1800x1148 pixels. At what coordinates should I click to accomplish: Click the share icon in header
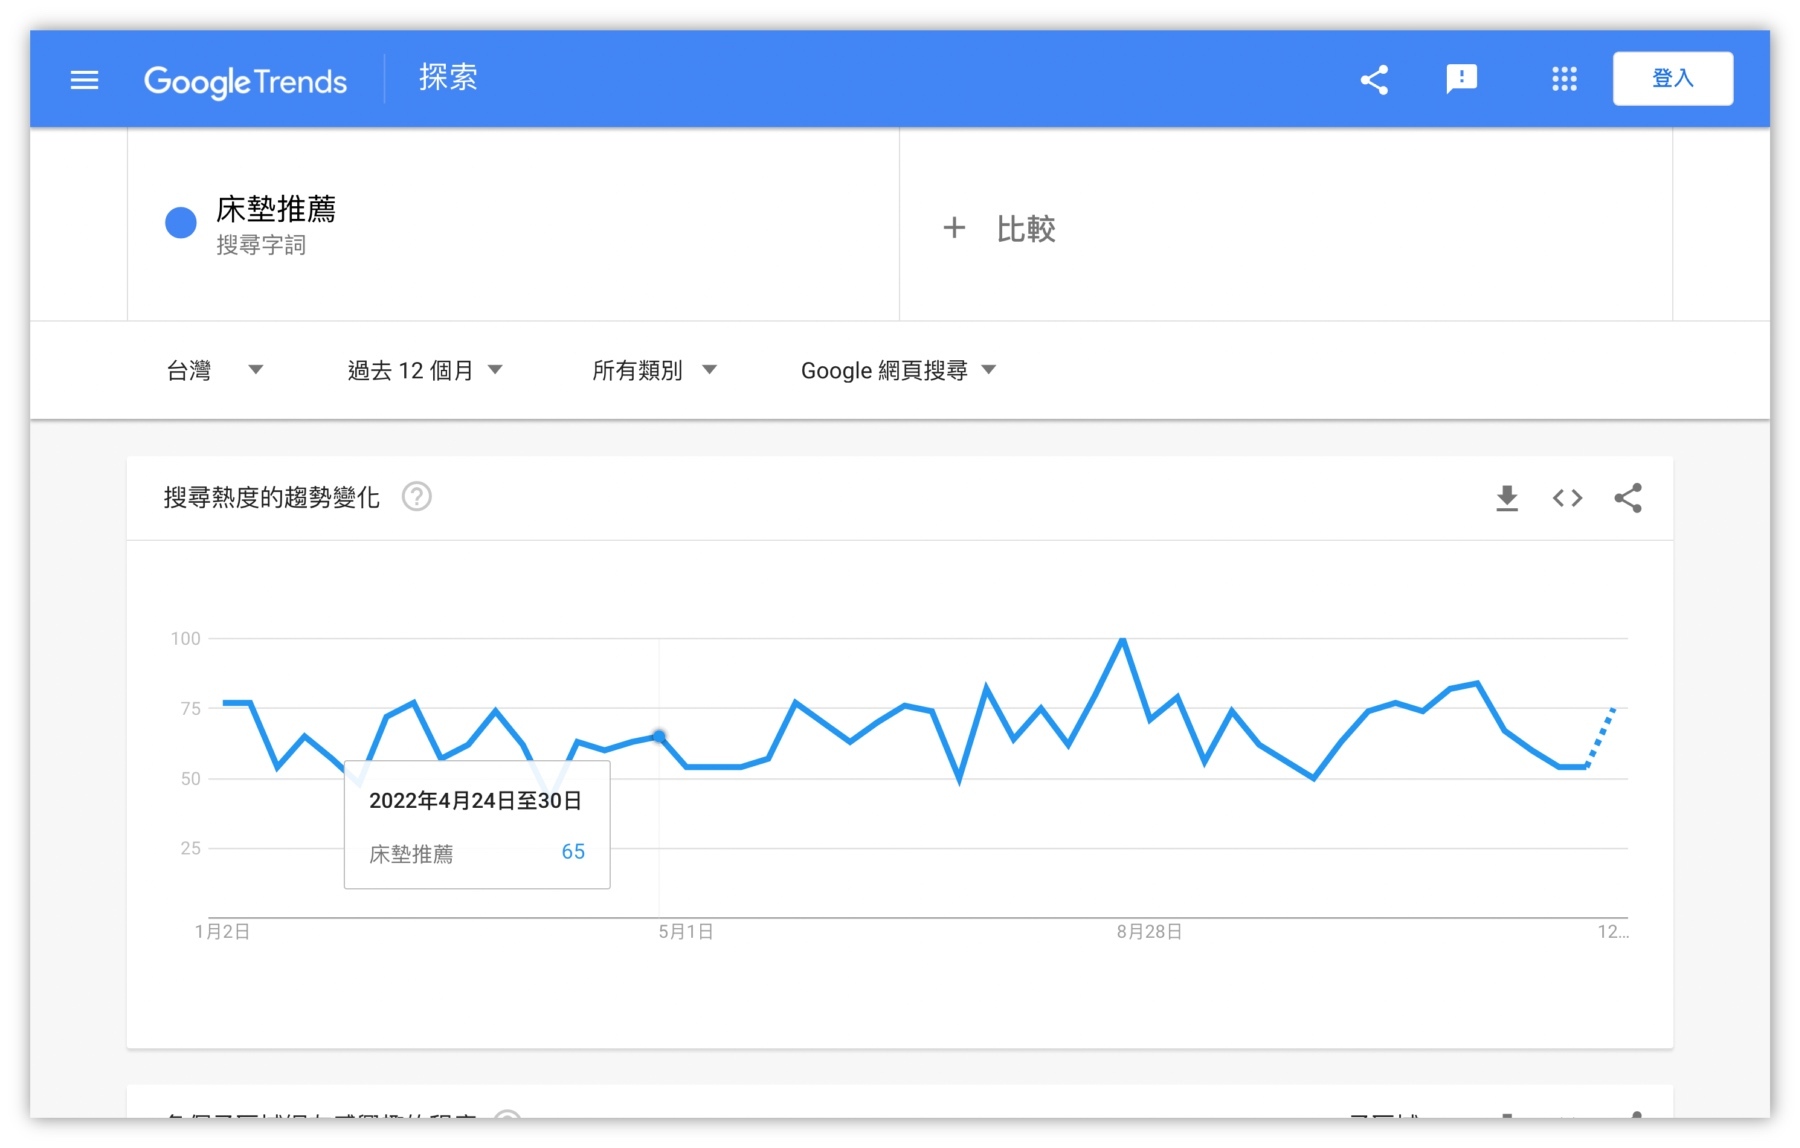point(1374,80)
